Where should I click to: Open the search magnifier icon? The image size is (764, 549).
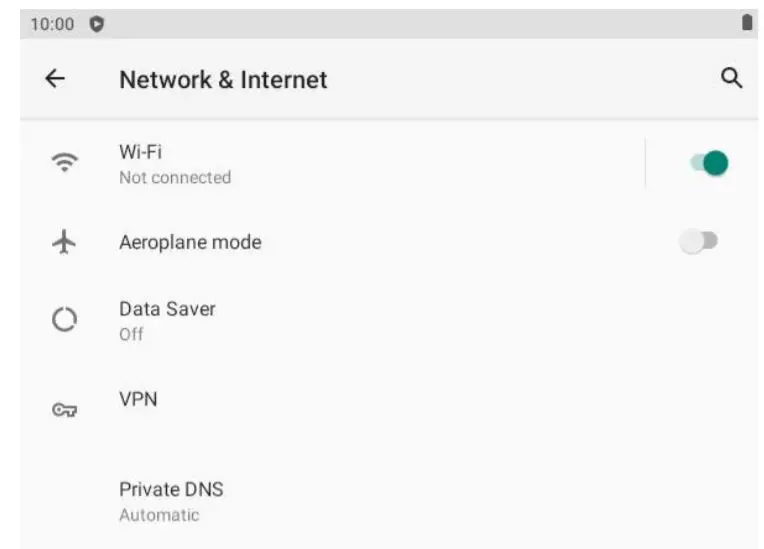(x=731, y=78)
